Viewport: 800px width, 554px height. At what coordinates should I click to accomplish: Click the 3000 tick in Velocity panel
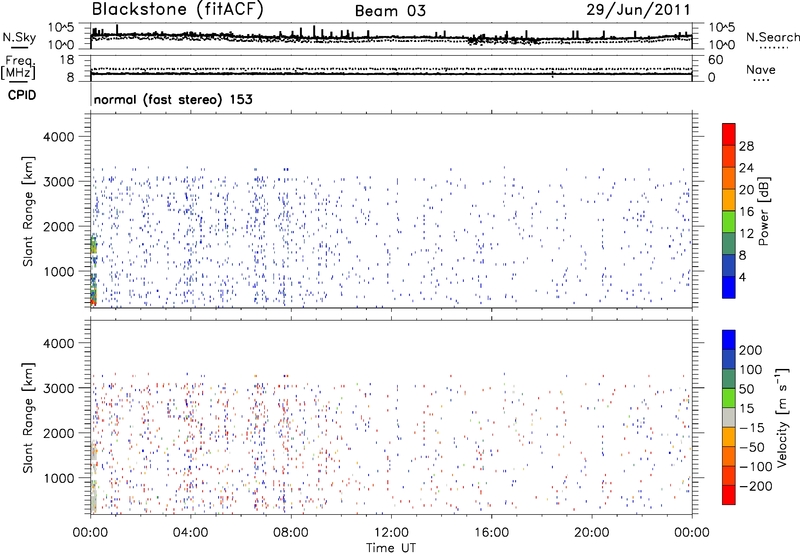58,388
